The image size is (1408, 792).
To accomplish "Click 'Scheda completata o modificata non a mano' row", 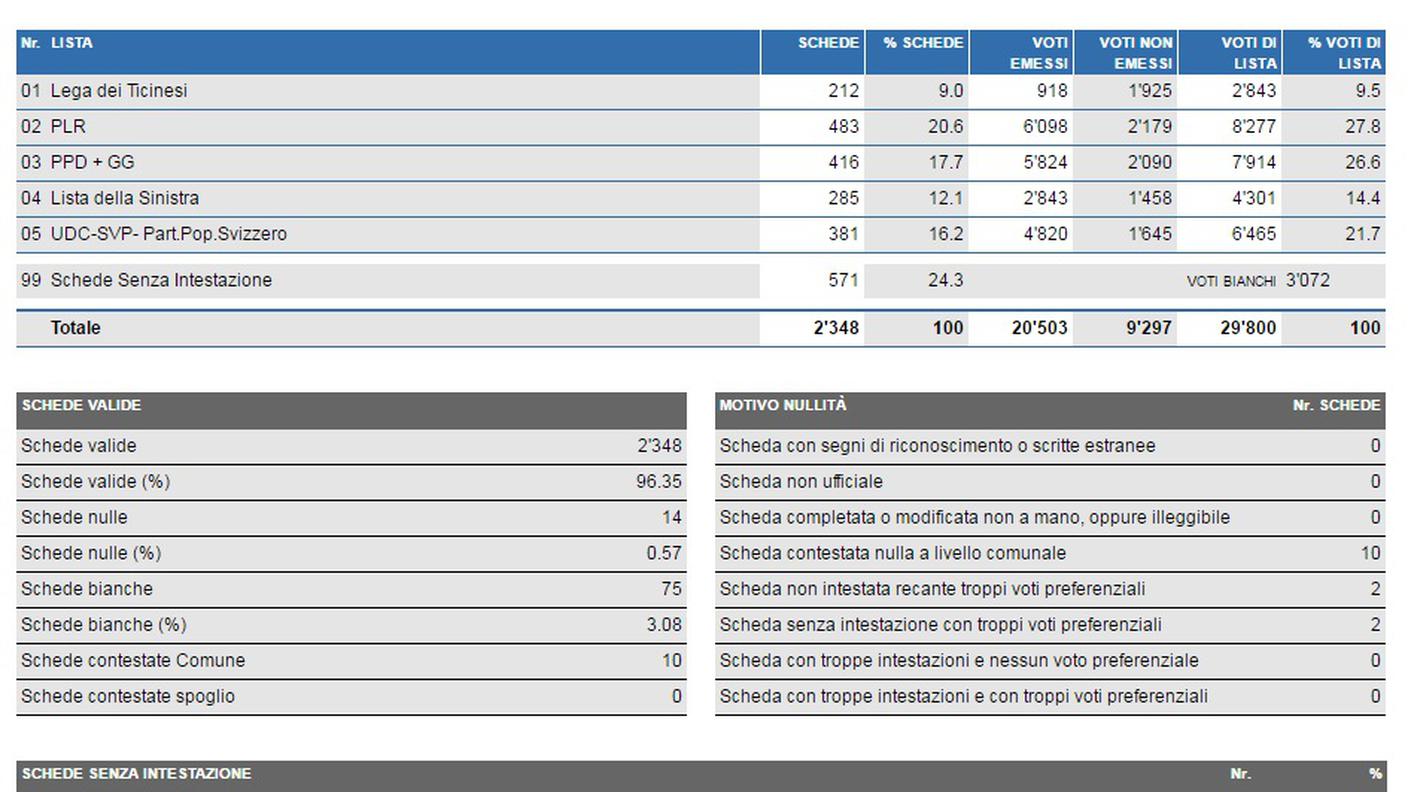I will [x=1050, y=518].
